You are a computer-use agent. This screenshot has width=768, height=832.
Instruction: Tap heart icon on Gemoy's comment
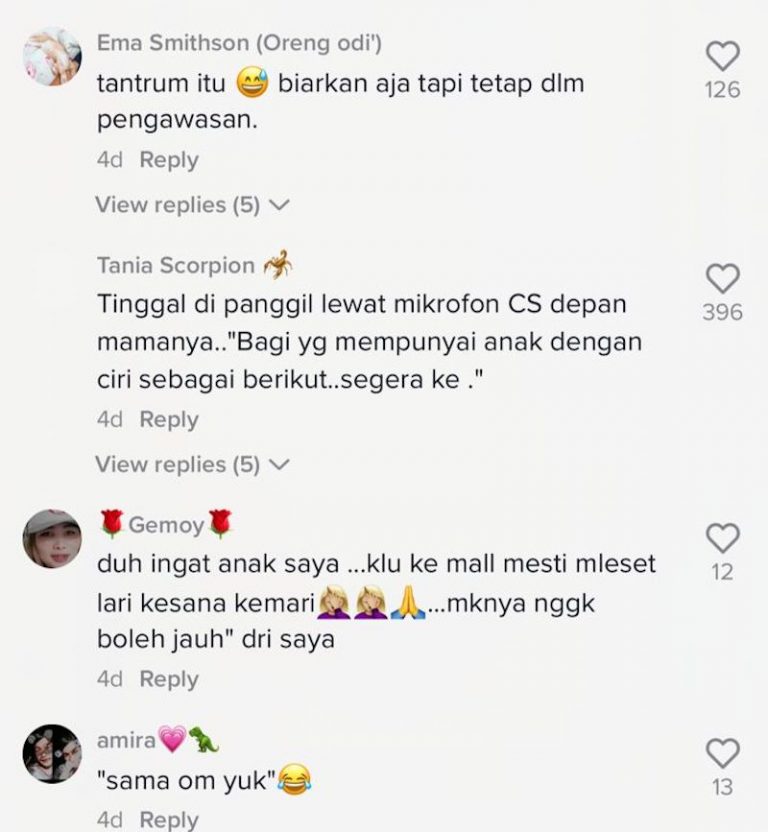[722, 538]
